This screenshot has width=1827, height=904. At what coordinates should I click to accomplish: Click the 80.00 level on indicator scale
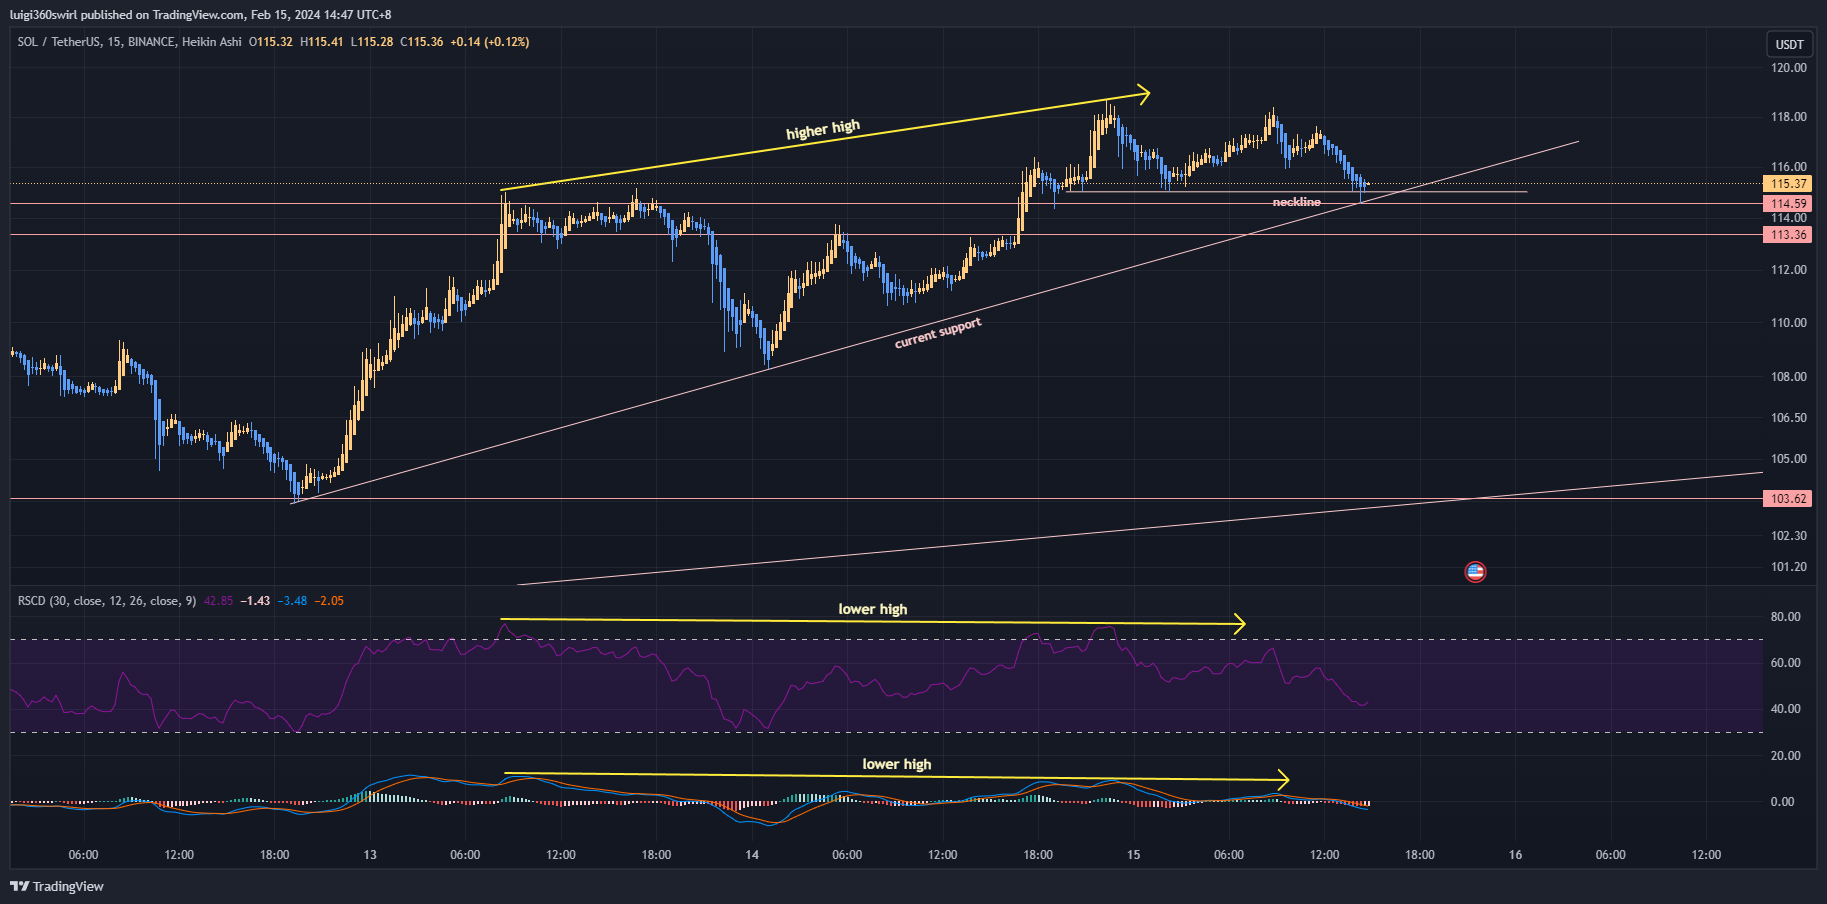(1785, 617)
